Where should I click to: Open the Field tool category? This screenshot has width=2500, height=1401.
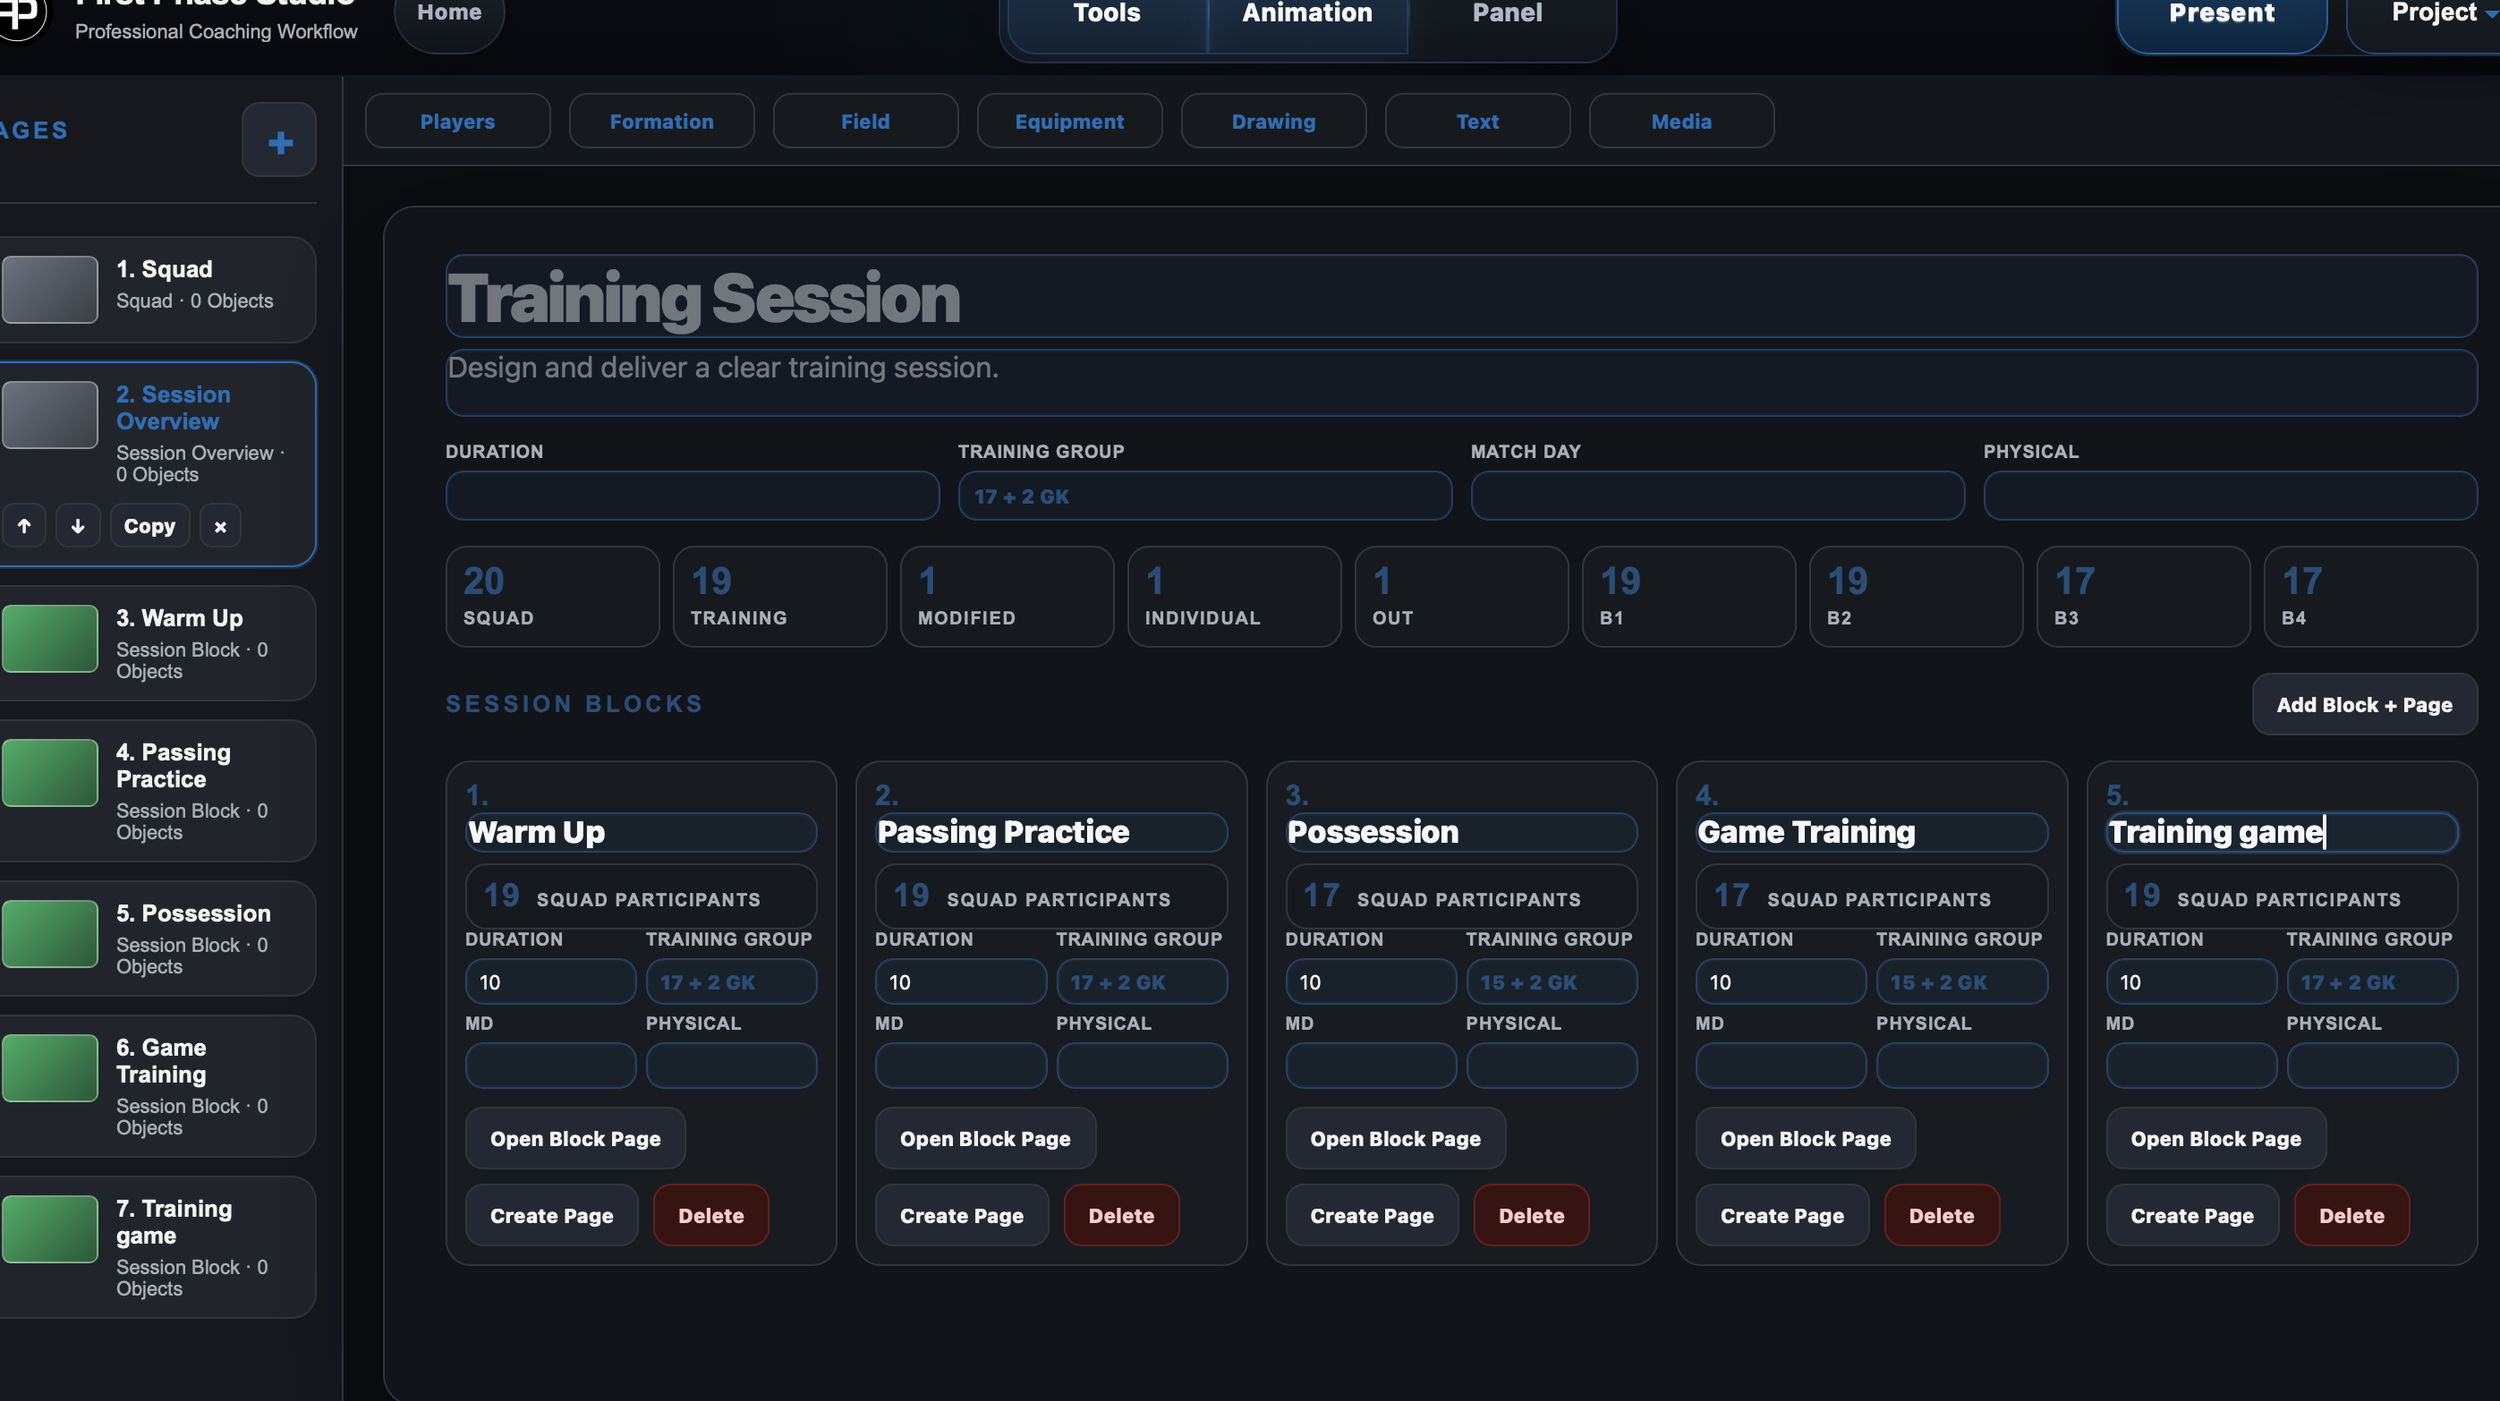tap(865, 121)
